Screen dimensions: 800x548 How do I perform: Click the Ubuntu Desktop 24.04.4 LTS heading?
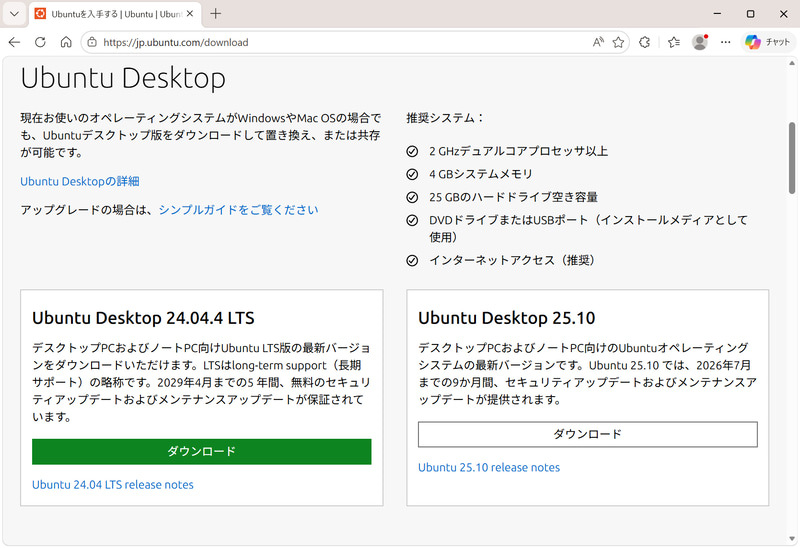143,318
